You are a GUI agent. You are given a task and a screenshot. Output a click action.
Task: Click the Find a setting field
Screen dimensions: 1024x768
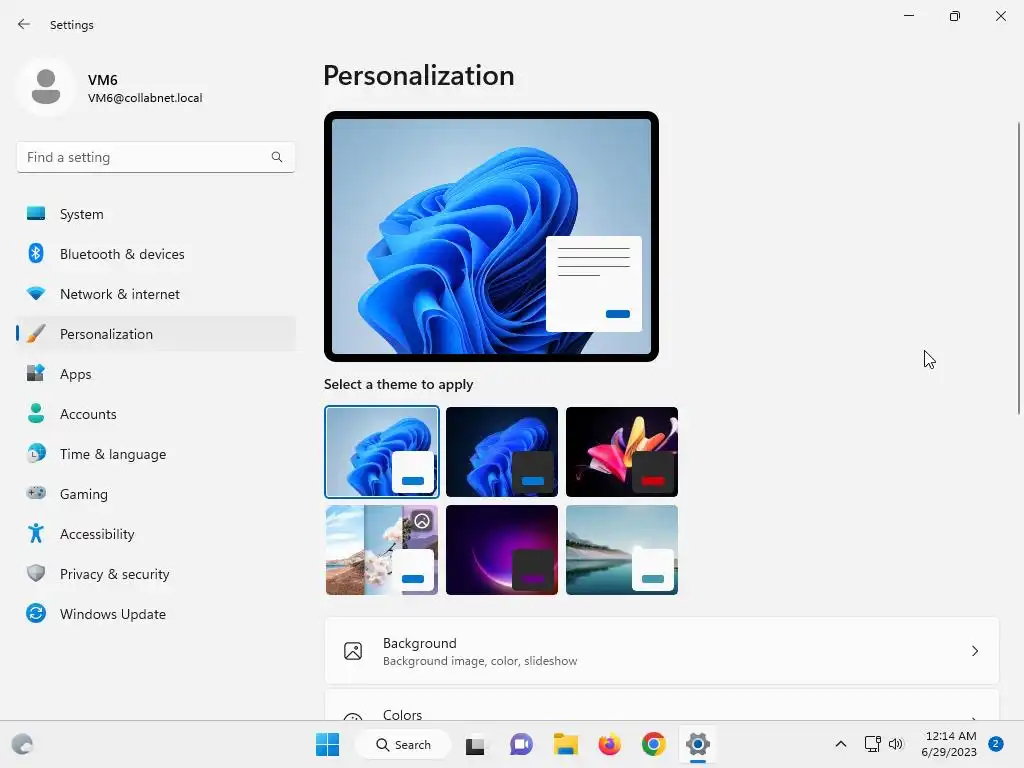coord(156,157)
